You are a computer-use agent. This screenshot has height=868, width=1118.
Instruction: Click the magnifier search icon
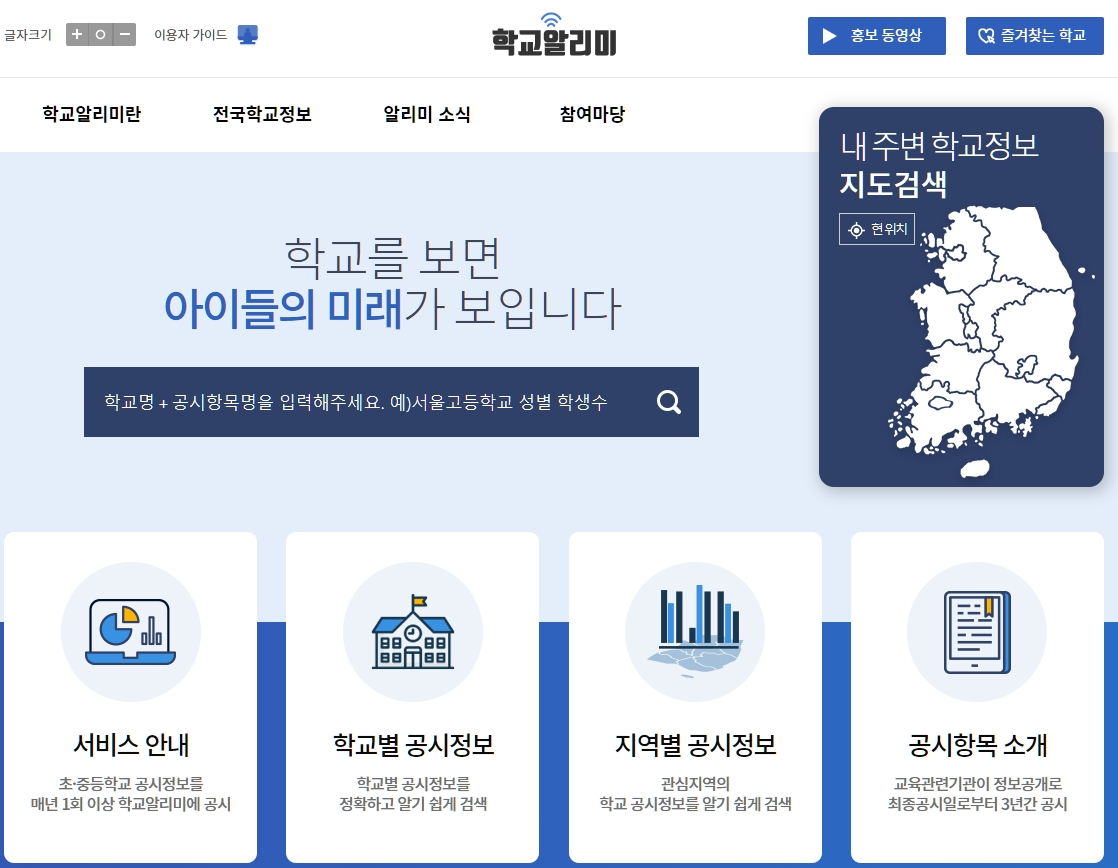(x=669, y=402)
